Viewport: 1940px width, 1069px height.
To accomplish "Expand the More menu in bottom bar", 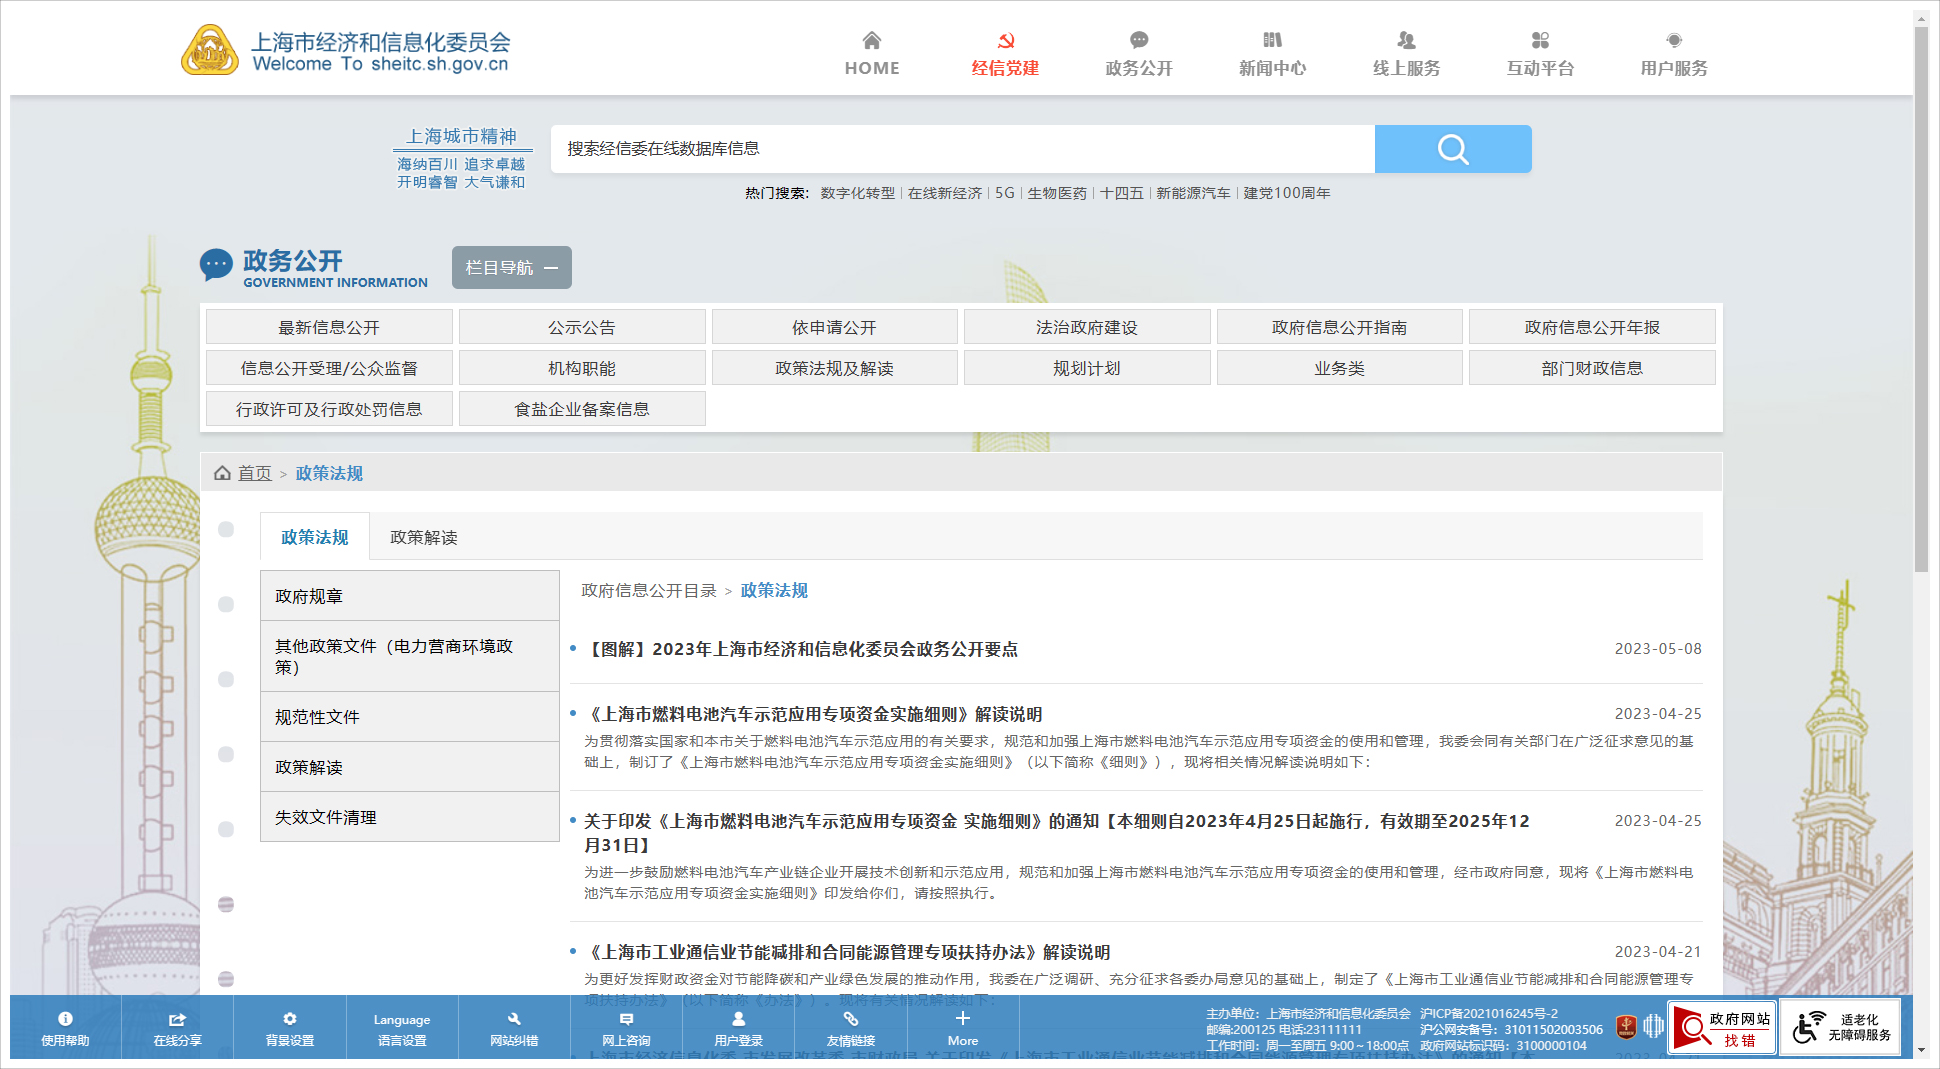I will (x=962, y=1028).
